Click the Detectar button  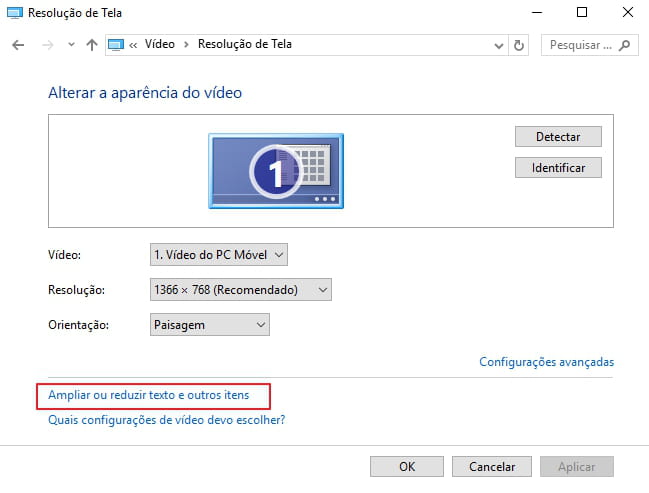click(x=558, y=137)
